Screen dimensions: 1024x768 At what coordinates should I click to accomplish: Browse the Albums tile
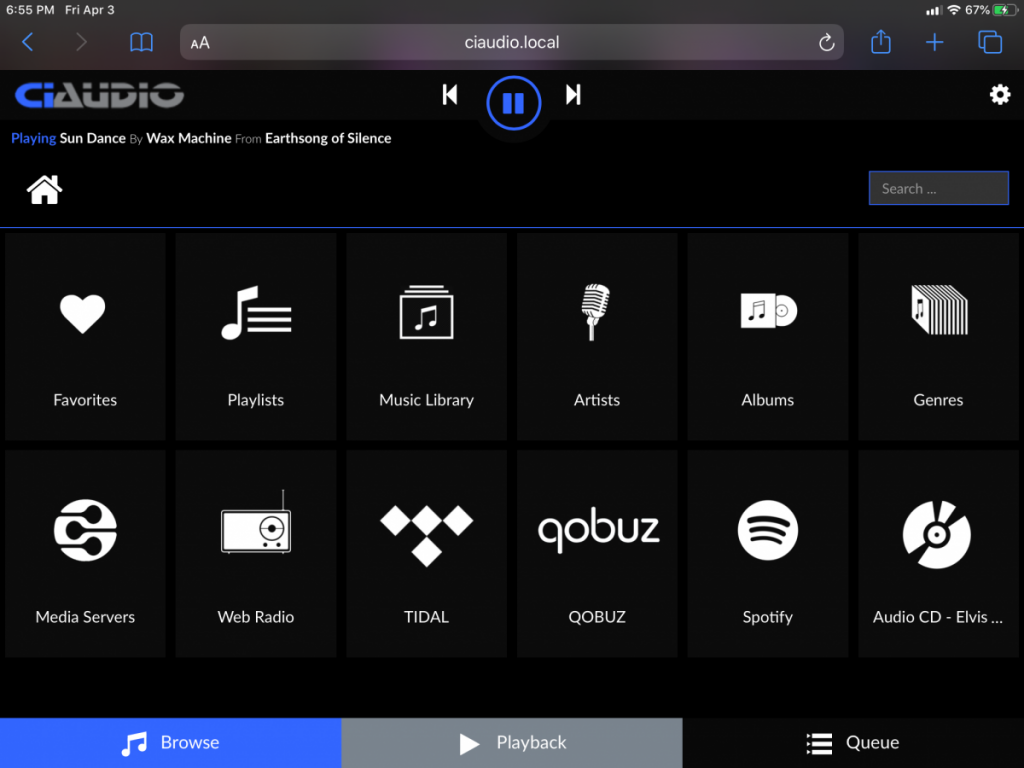767,336
